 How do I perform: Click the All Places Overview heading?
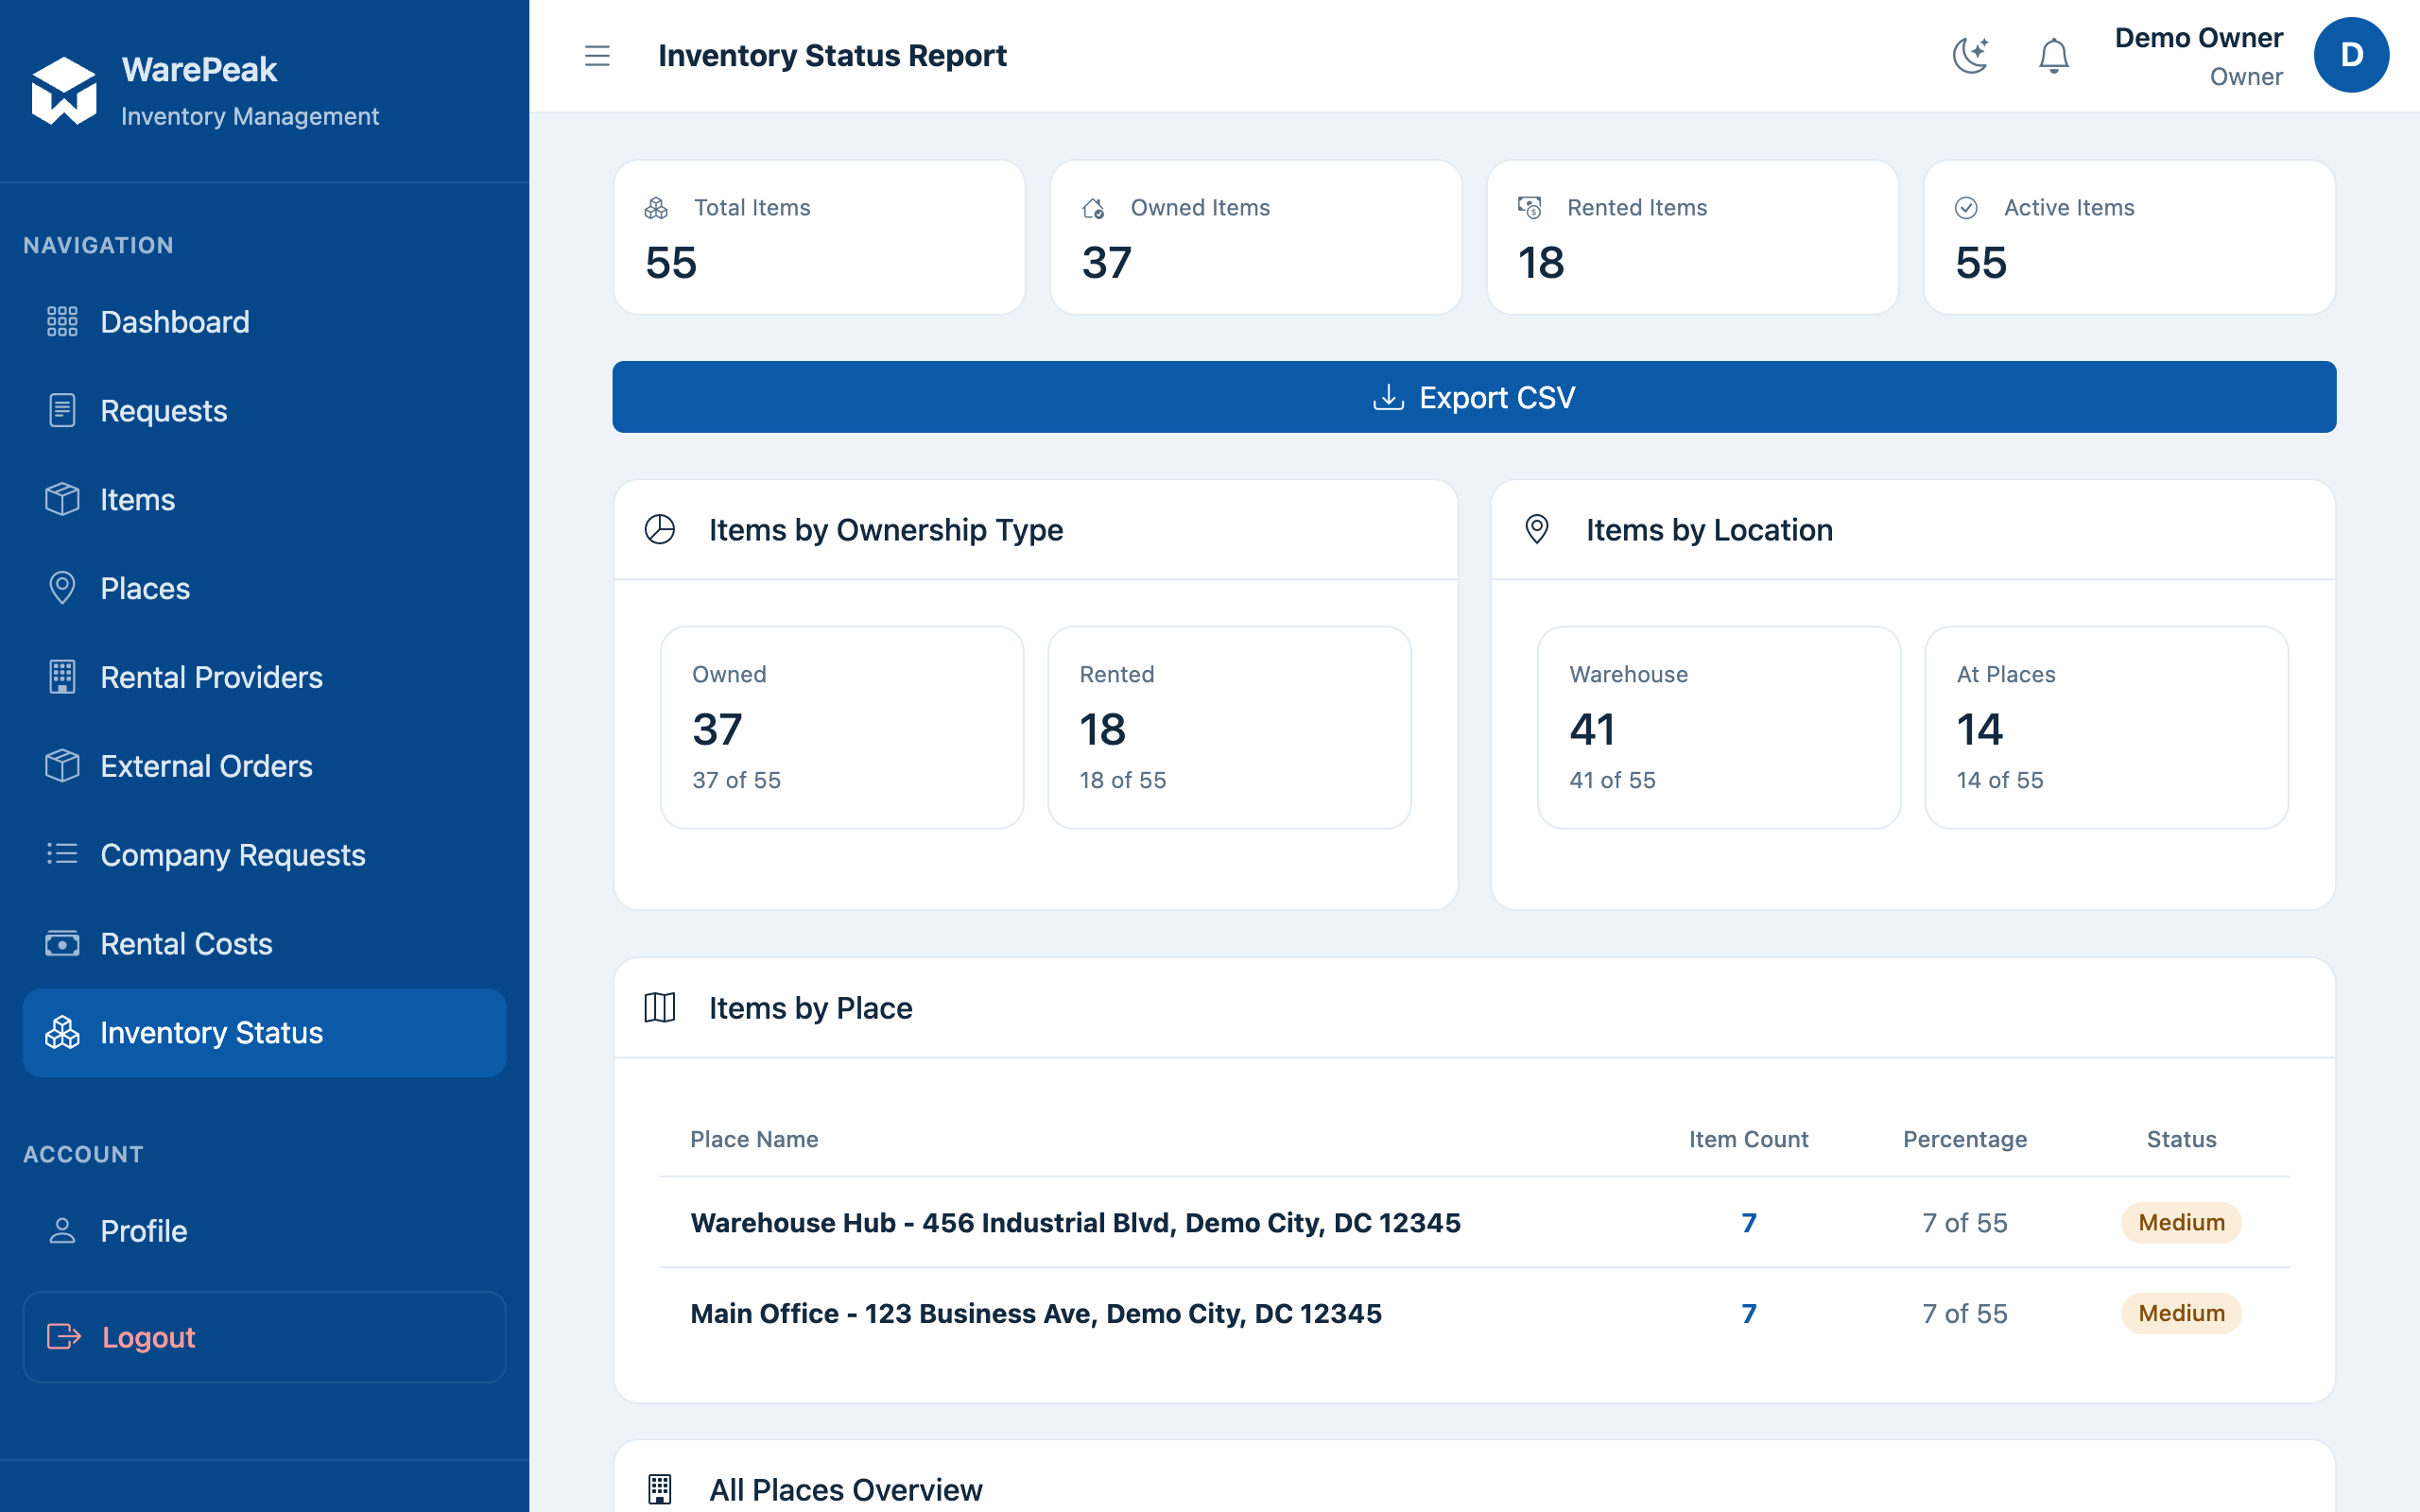coord(845,1490)
